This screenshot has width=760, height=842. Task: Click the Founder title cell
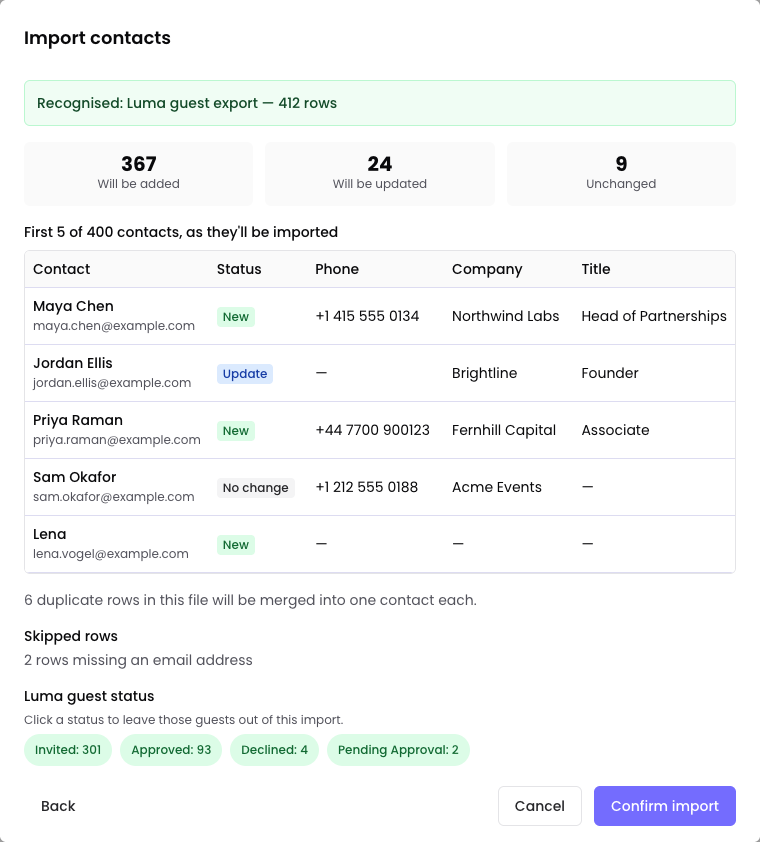610,373
